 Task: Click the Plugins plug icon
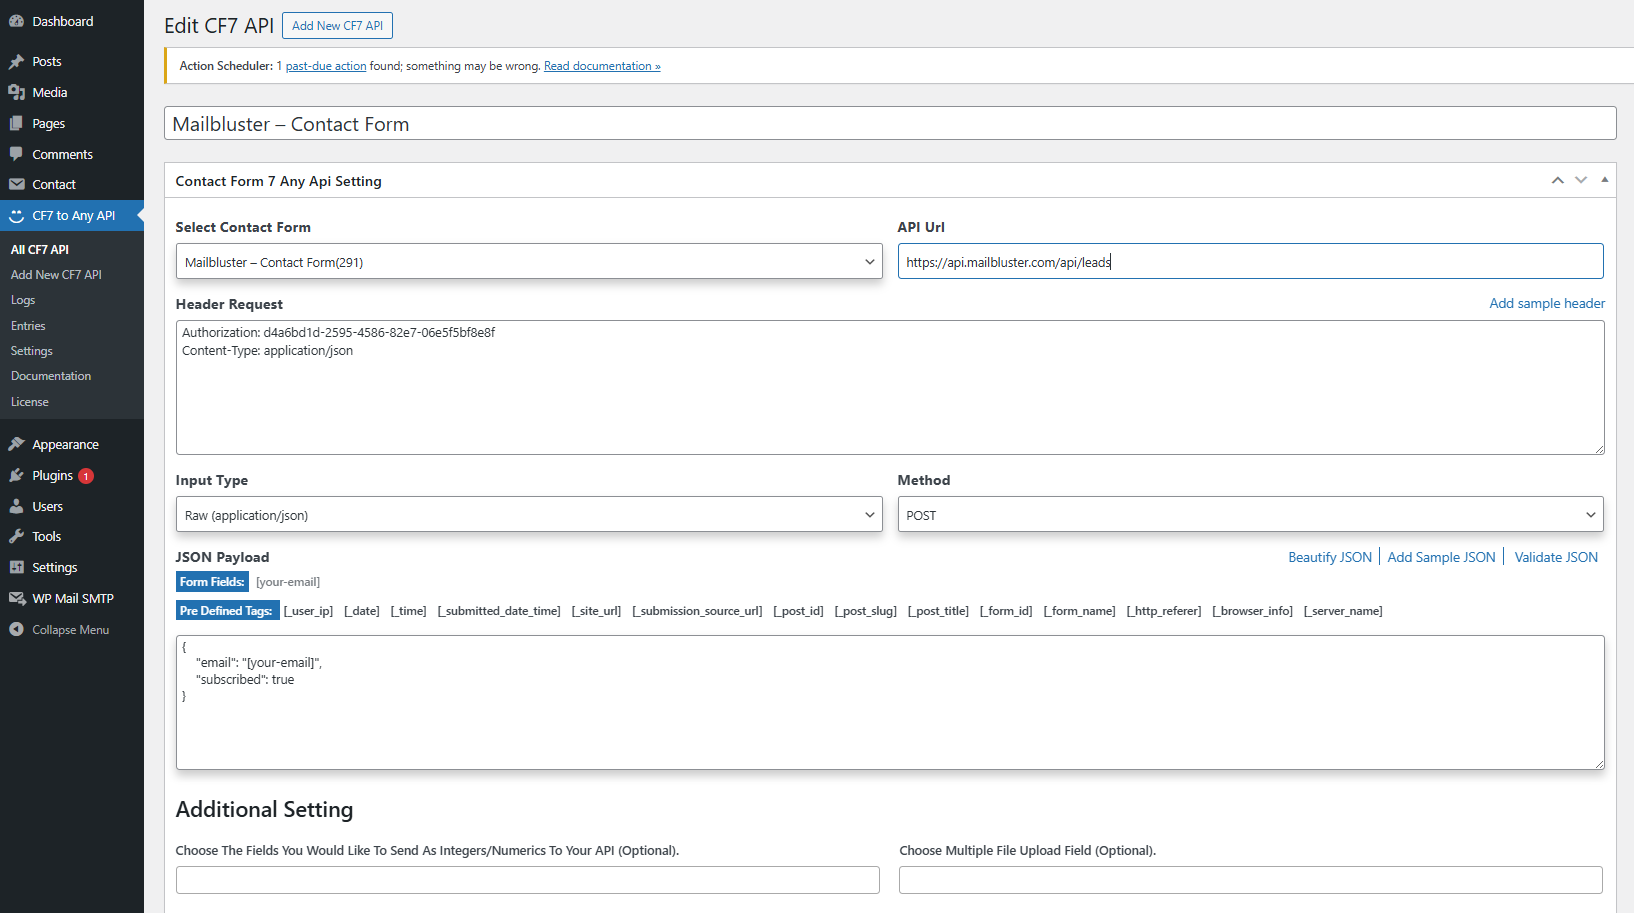pyautogui.click(x=16, y=475)
